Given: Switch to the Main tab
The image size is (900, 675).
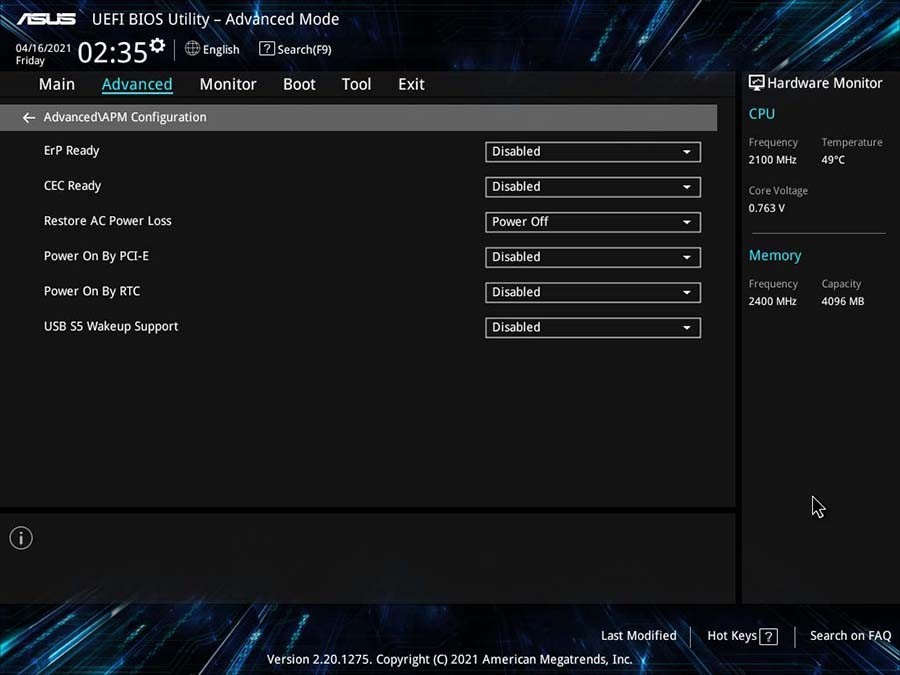Looking at the screenshot, I should [x=57, y=84].
